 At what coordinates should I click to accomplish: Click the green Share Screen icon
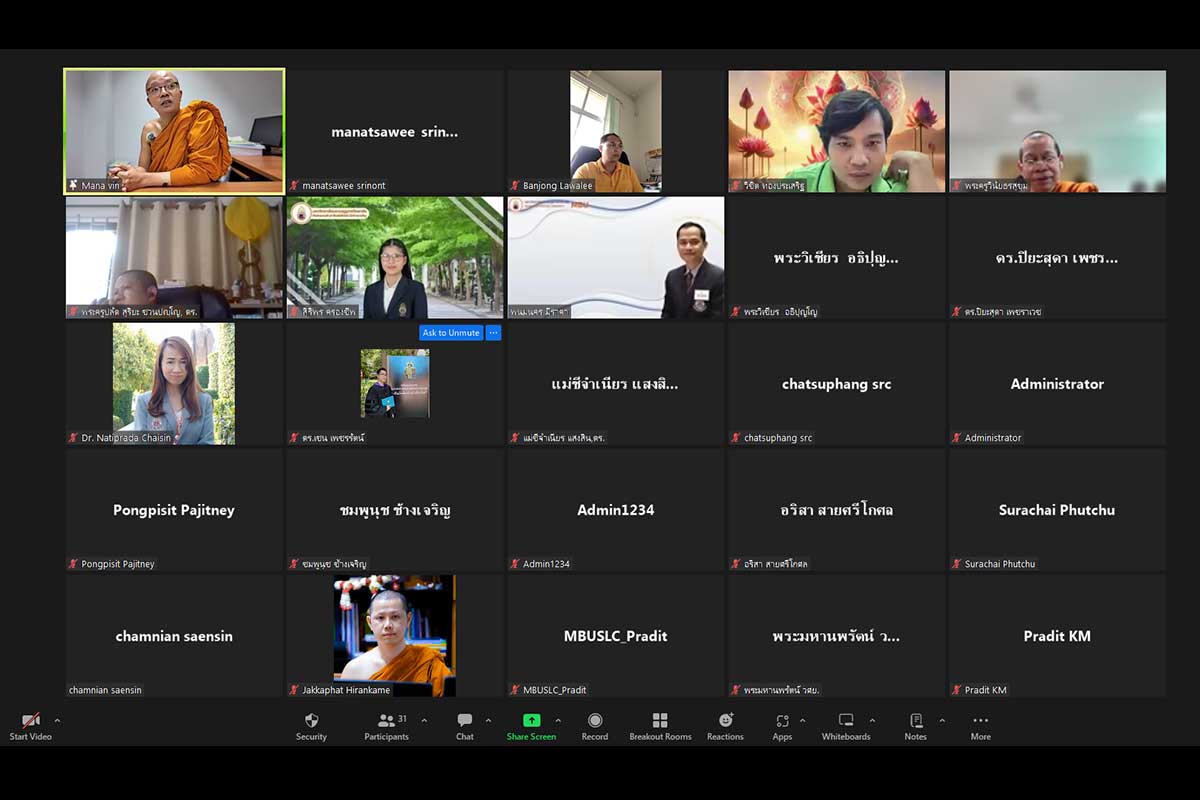tap(531, 721)
